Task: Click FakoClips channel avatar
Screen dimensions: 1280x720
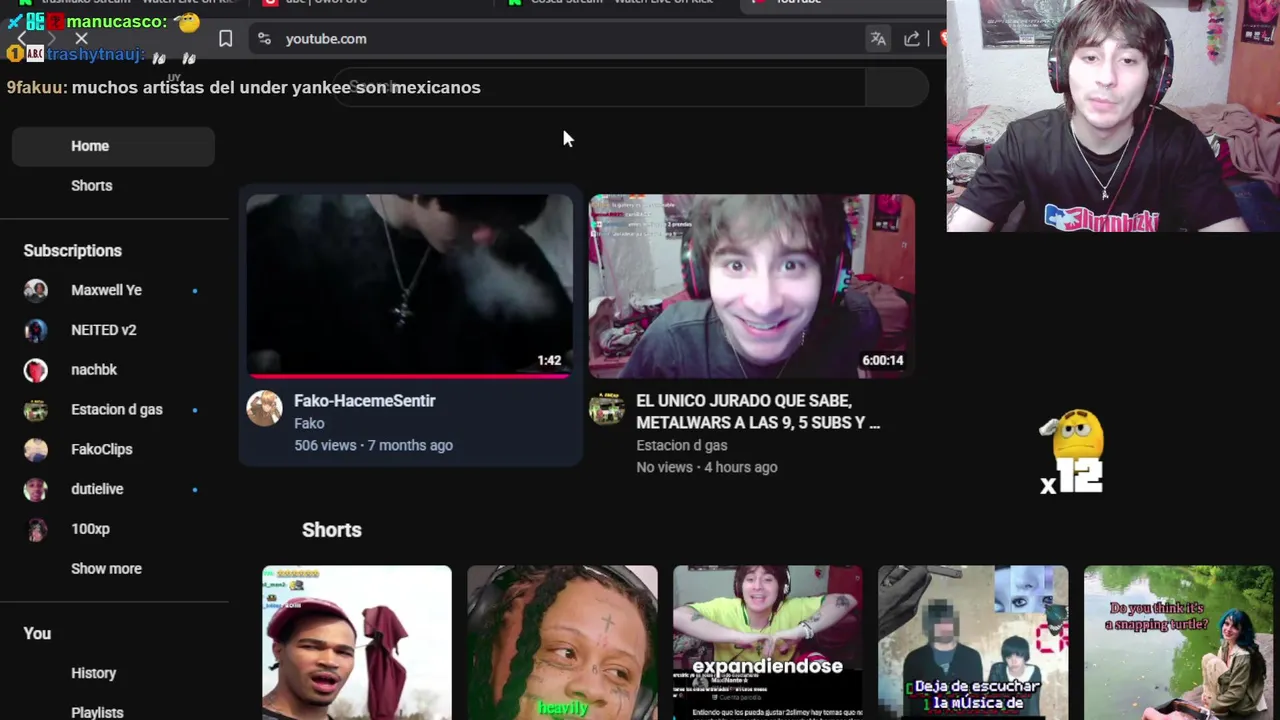Action: point(36,449)
